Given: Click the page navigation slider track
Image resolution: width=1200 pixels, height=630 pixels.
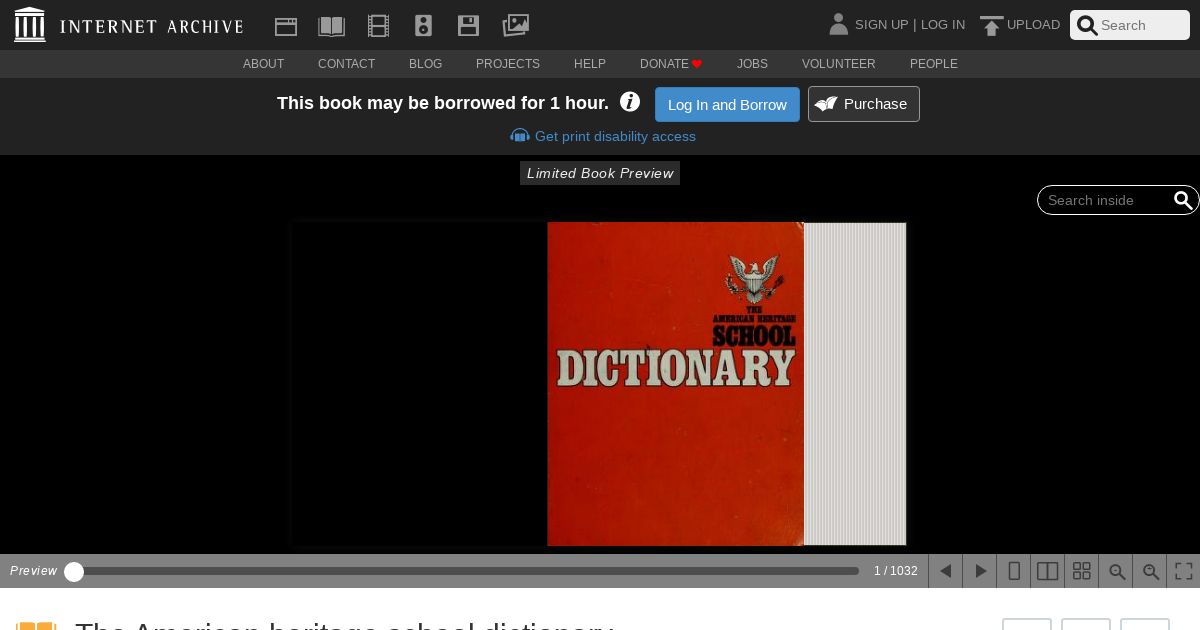Looking at the screenshot, I should coord(465,571).
